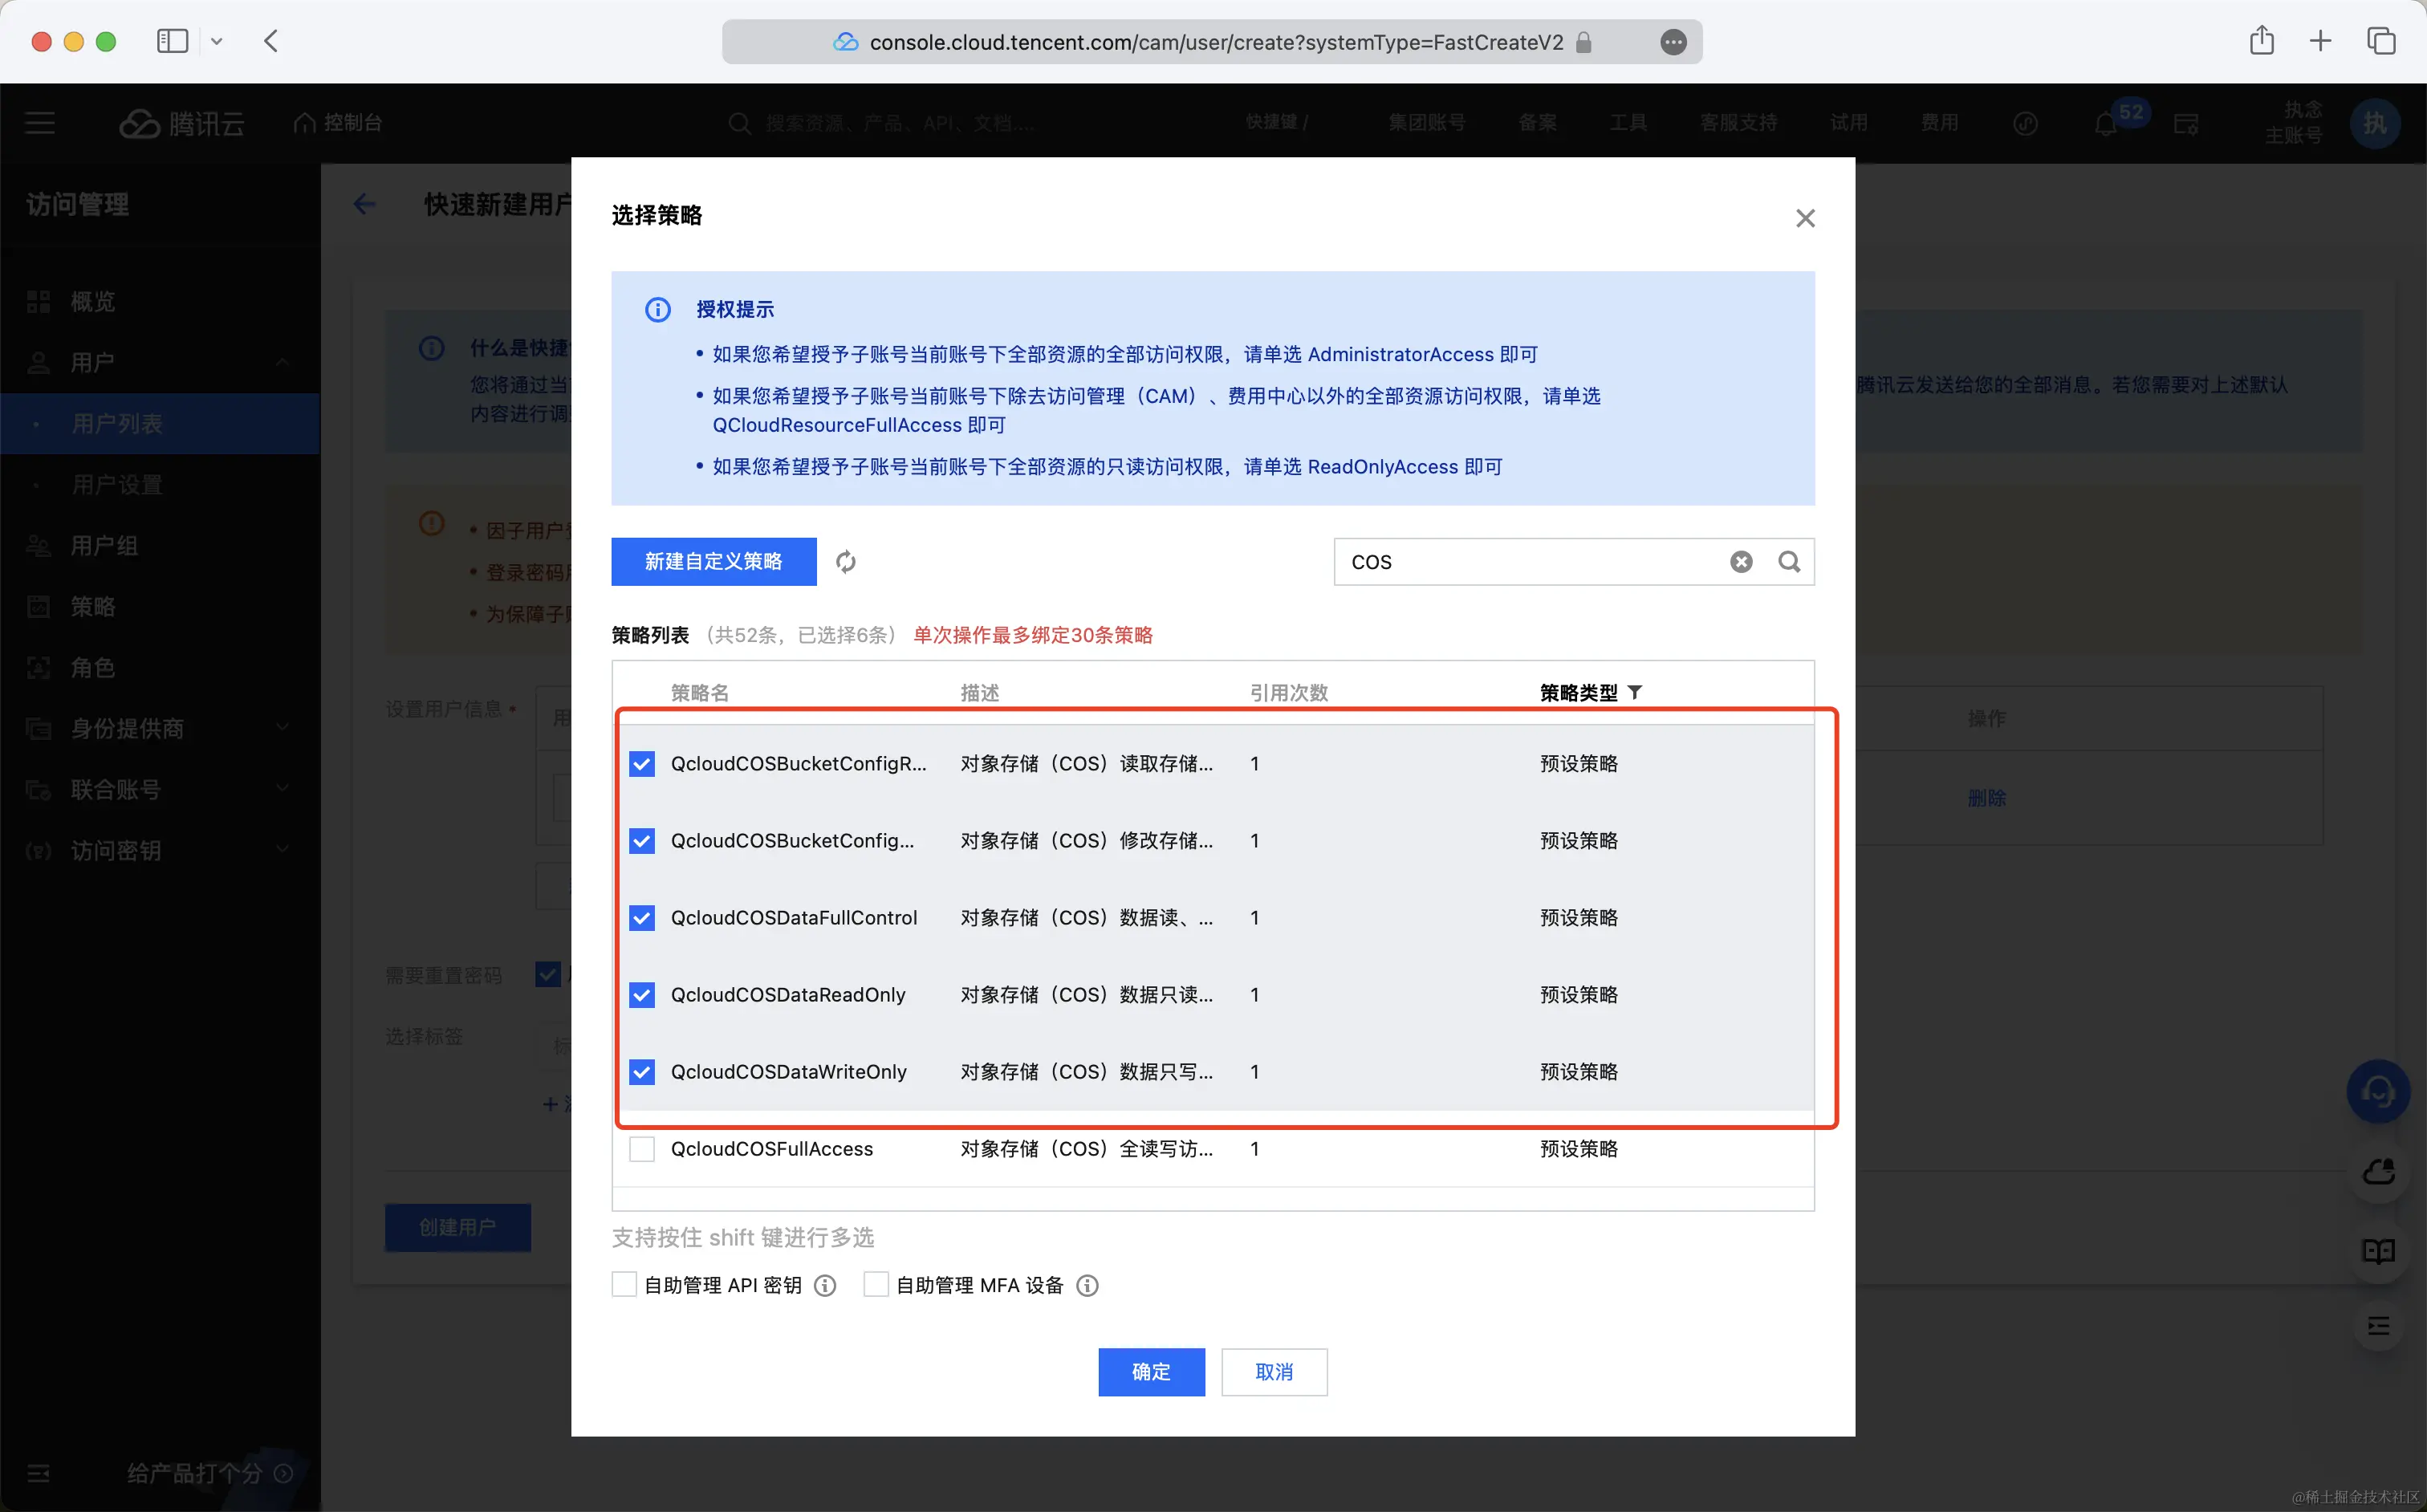Viewport: 2427px width, 1512px height.
Task: Cancel the dialog with 取消 button
Action: click(1274, 1372)
